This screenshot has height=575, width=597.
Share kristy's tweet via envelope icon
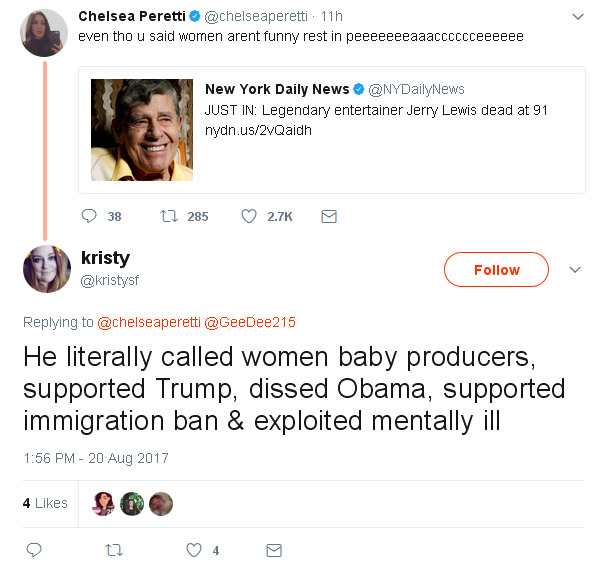(274, 550)
